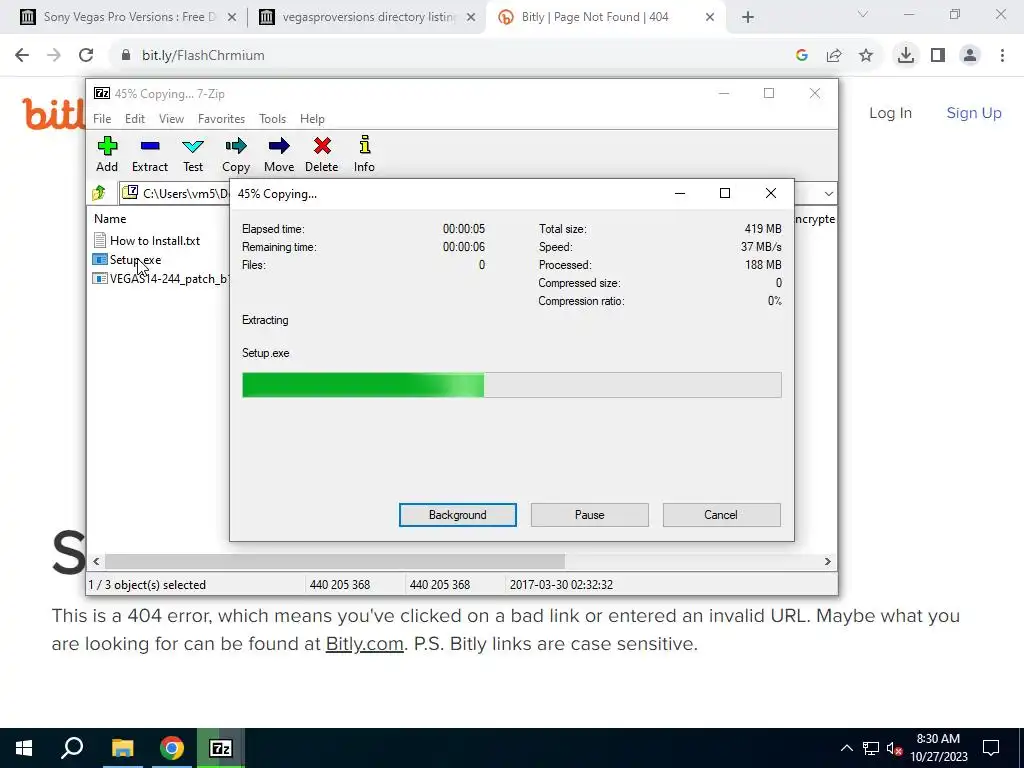The width and height of the screenshot is (1024, 768).
Task: Open the Help menu in 7-Zip
Action: tap(312, 119)
